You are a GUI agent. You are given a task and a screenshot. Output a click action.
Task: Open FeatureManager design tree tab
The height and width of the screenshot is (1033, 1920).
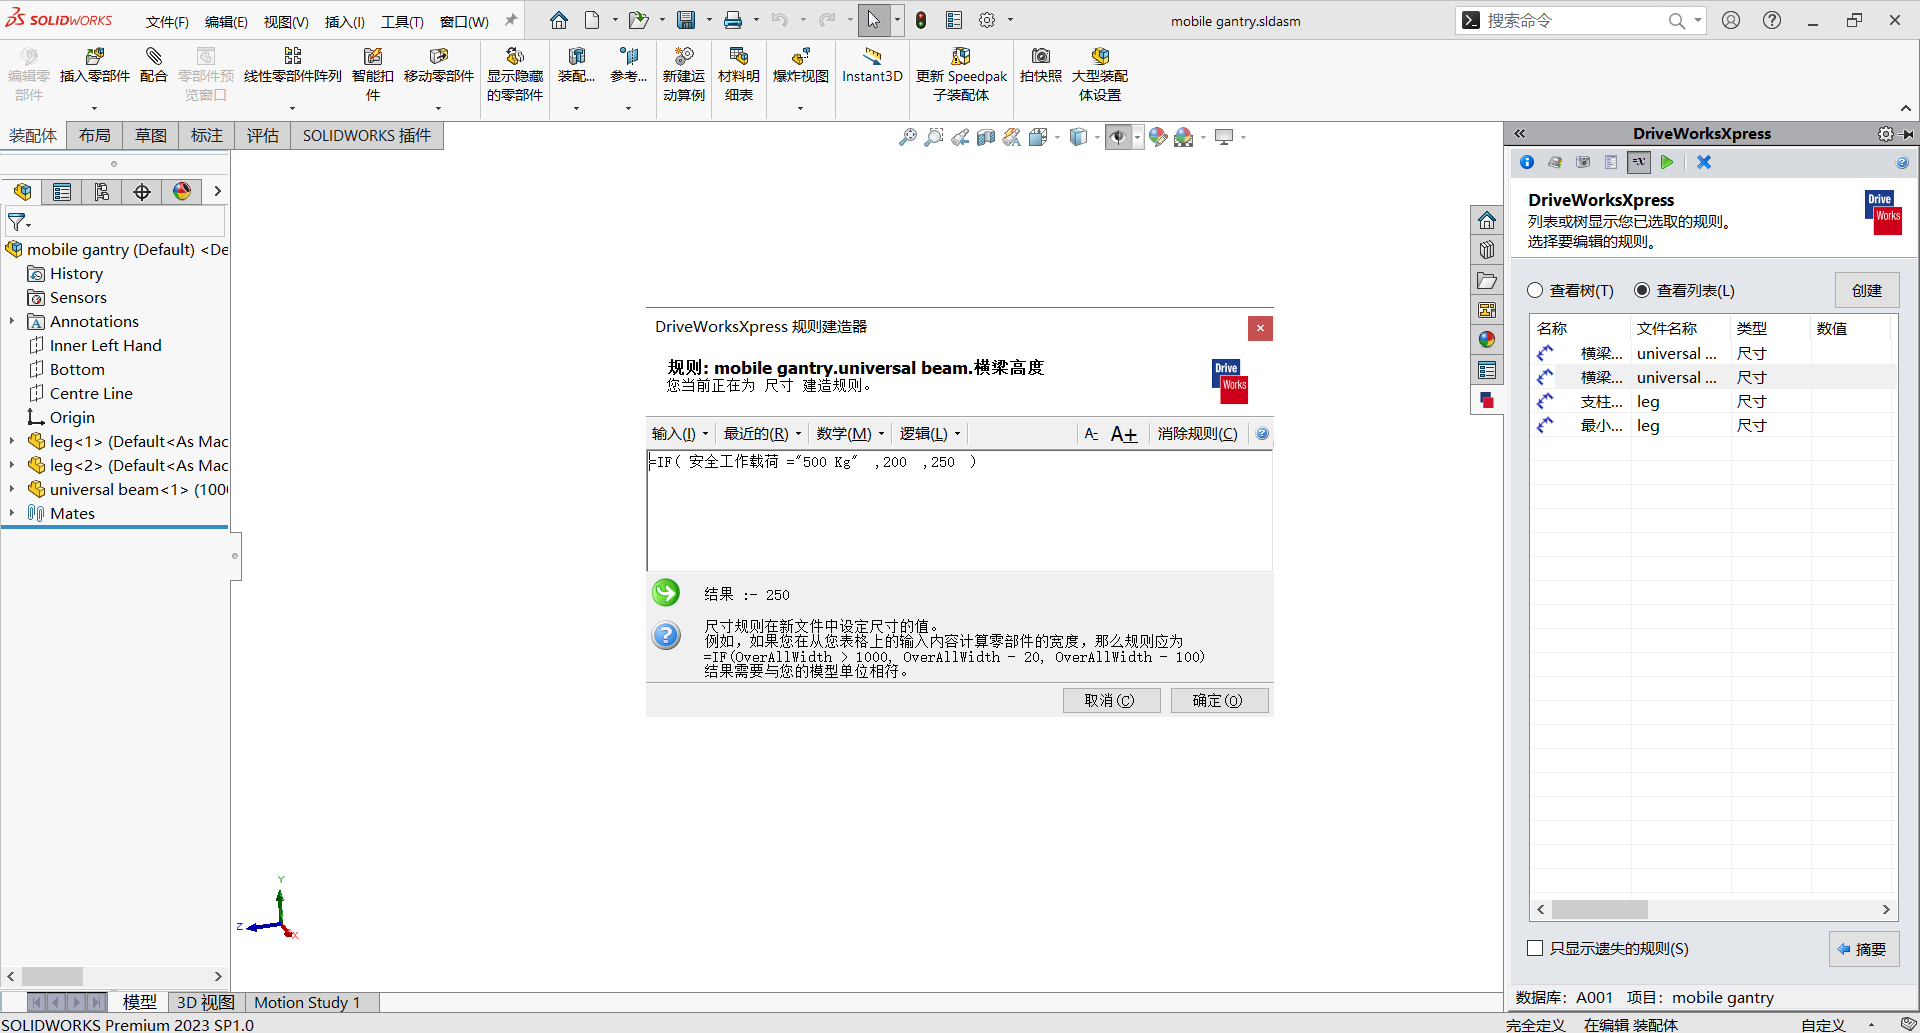(x=22, y=192)
